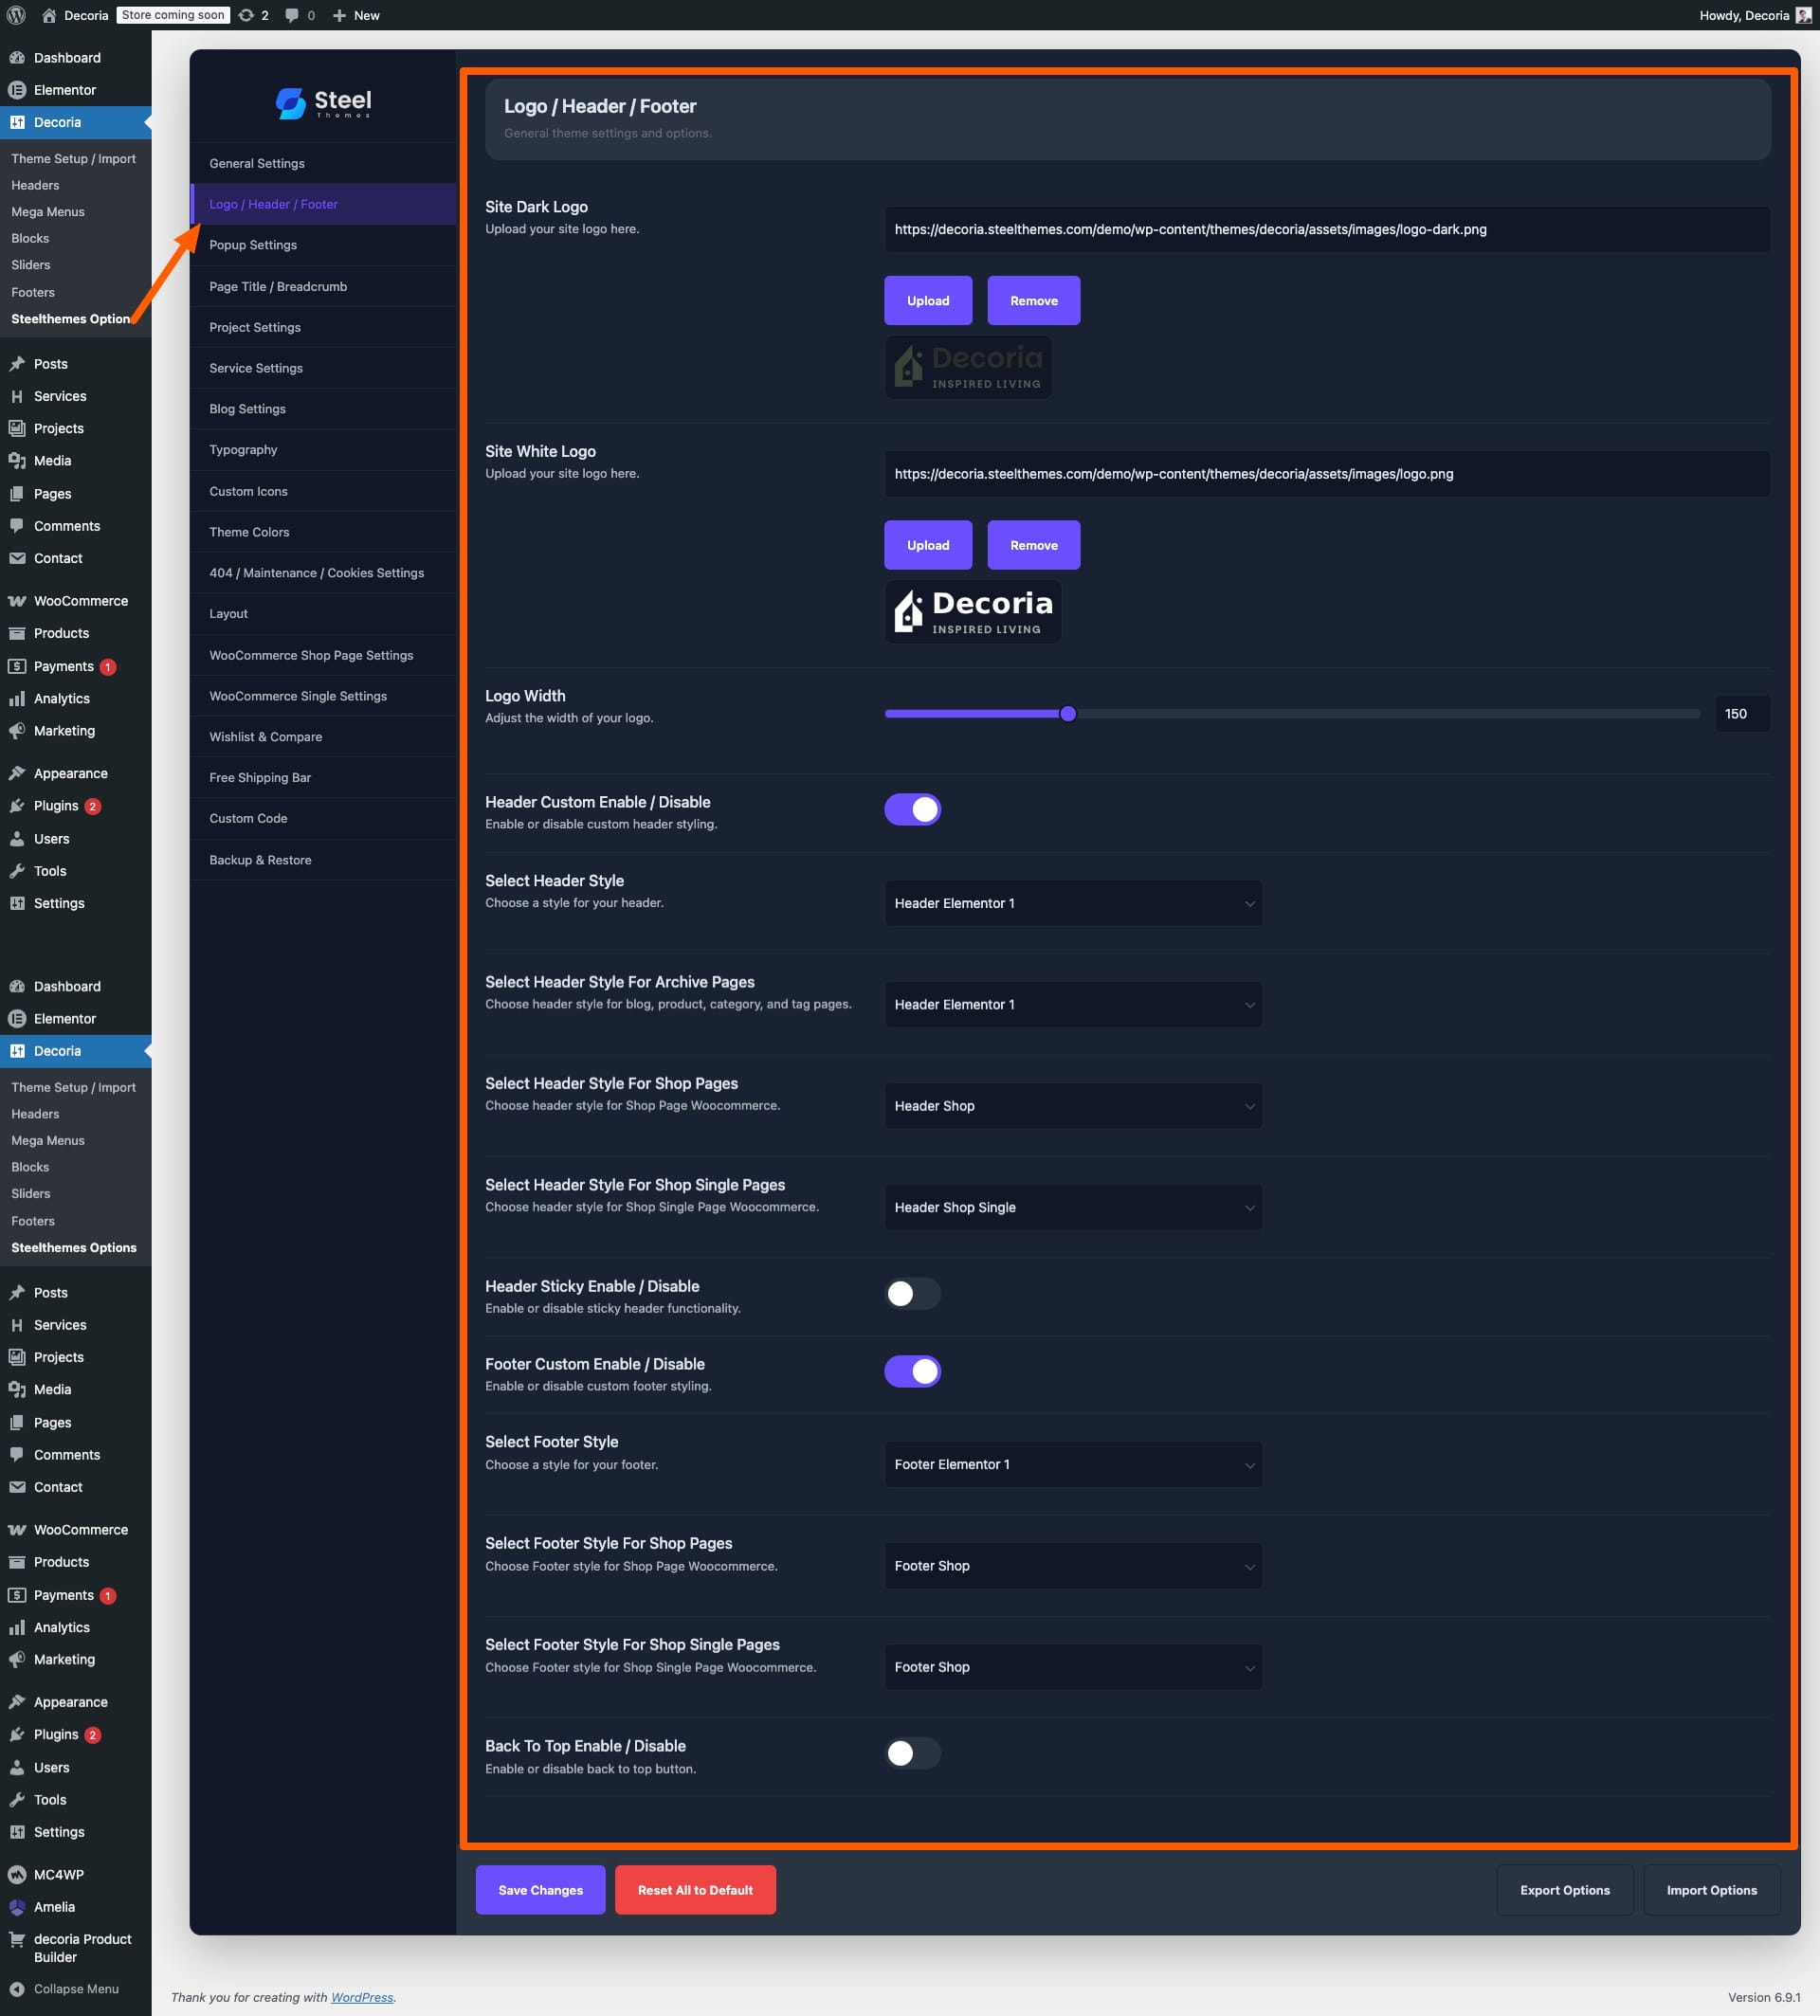Click the Site Dark Logo URL field
The width and height of the screenshot is (1820, 2016).
[x=1327, y=229]
